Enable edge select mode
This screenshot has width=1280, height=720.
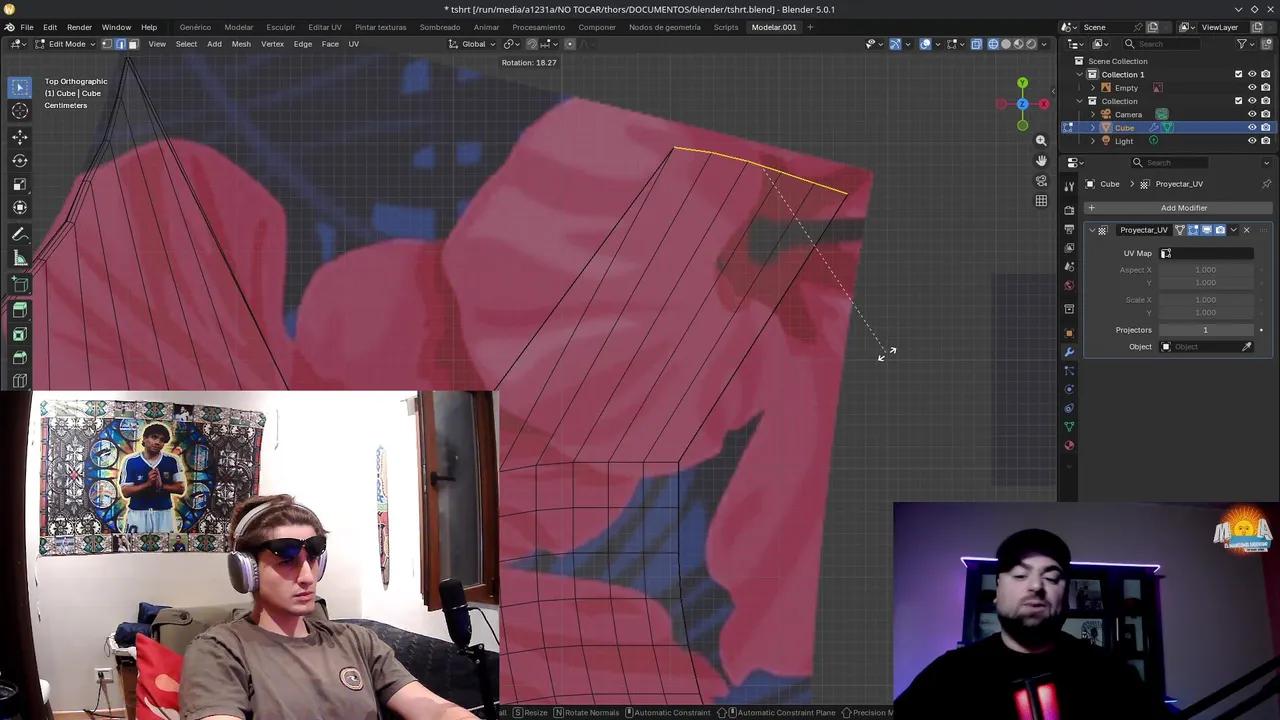(120, 44)
